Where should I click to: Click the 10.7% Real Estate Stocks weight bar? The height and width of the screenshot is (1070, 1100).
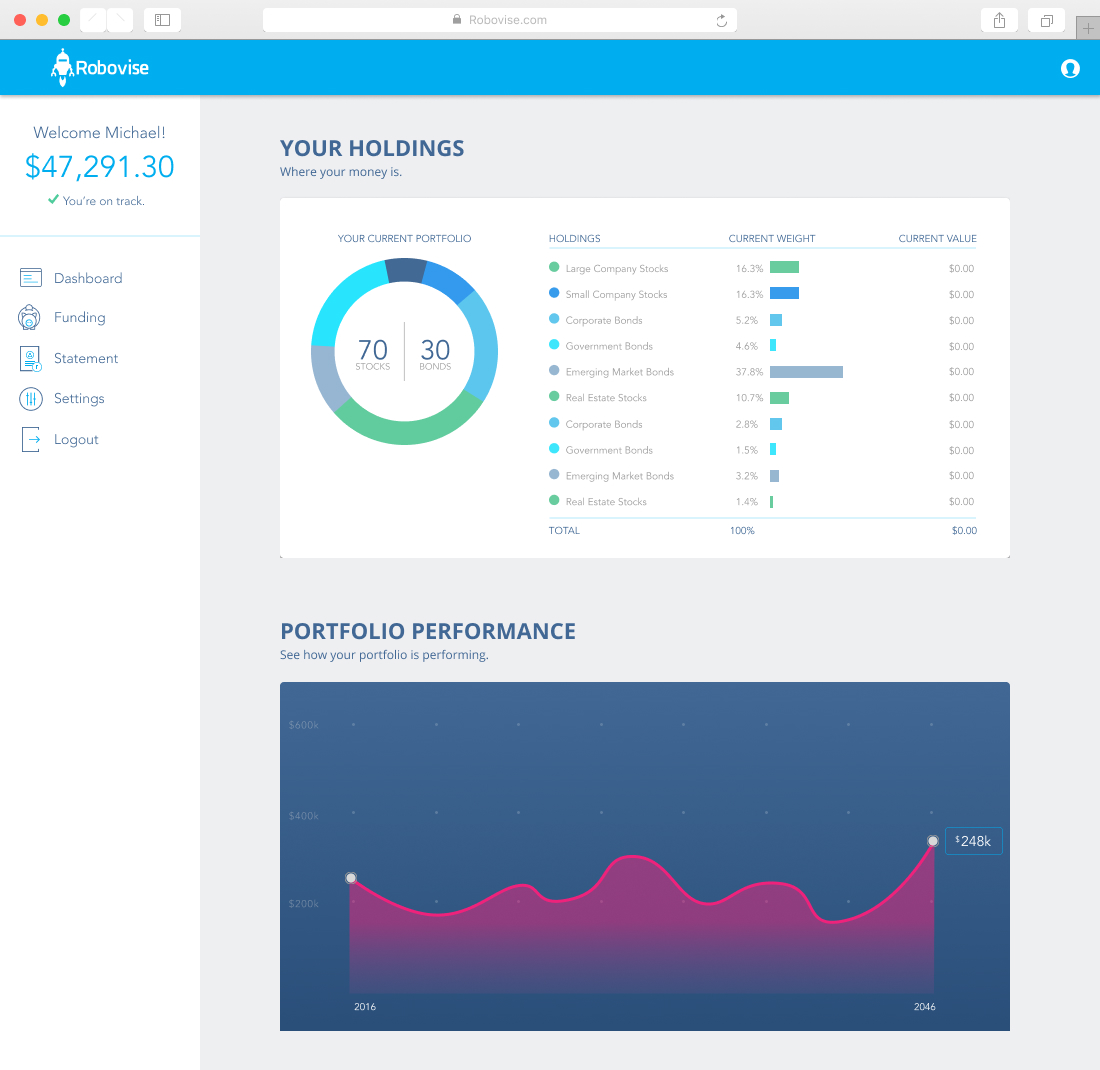click(x=779, y=398)
